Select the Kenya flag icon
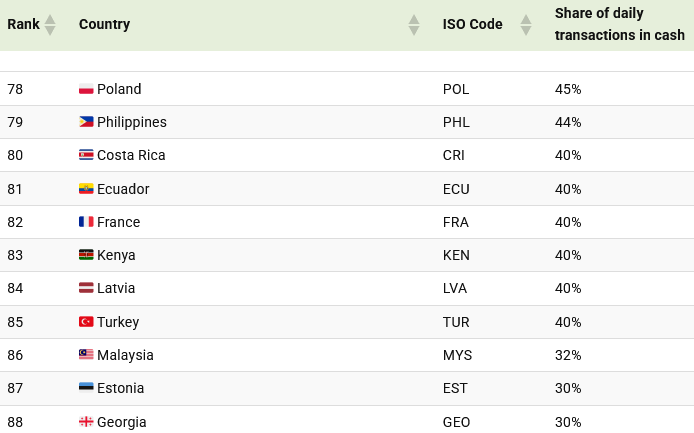 (x=86, y=255)
